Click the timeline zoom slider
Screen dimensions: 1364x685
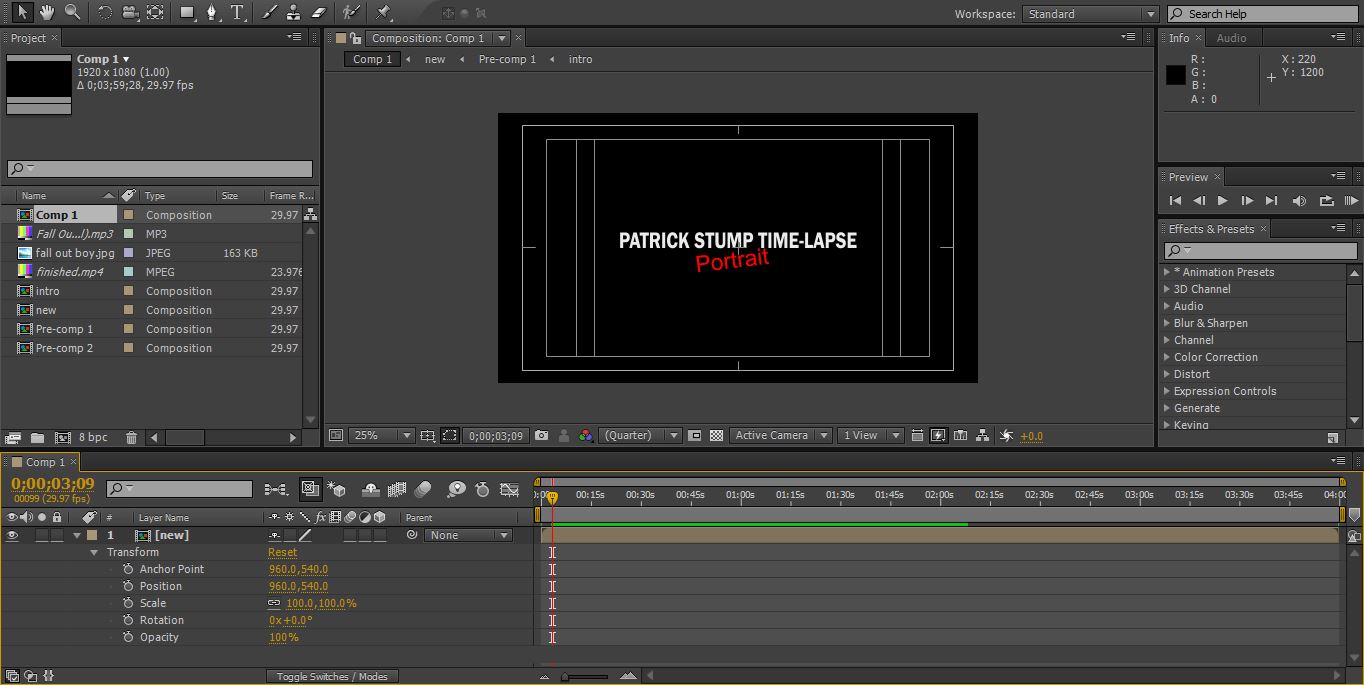click(587, 677)
